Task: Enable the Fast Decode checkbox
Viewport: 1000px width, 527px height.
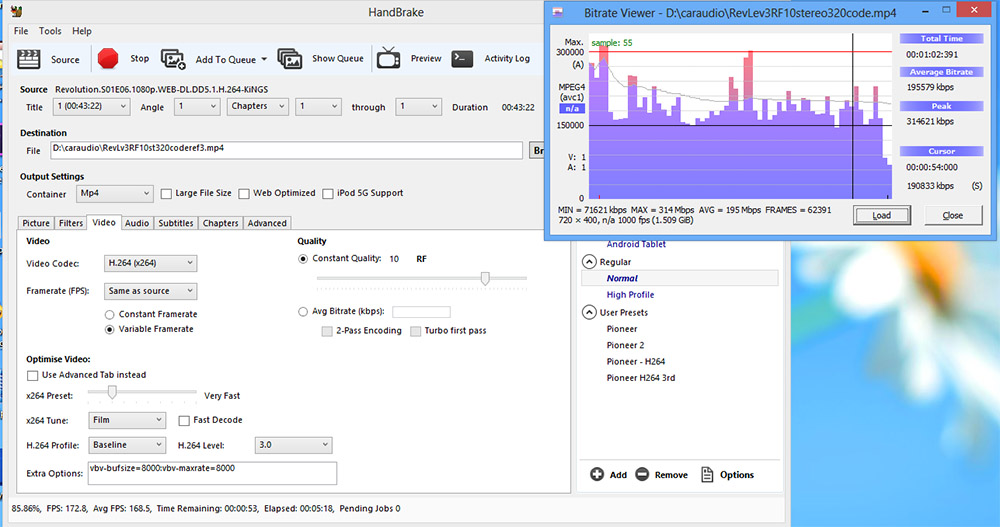Action: [x=184, y=420]
